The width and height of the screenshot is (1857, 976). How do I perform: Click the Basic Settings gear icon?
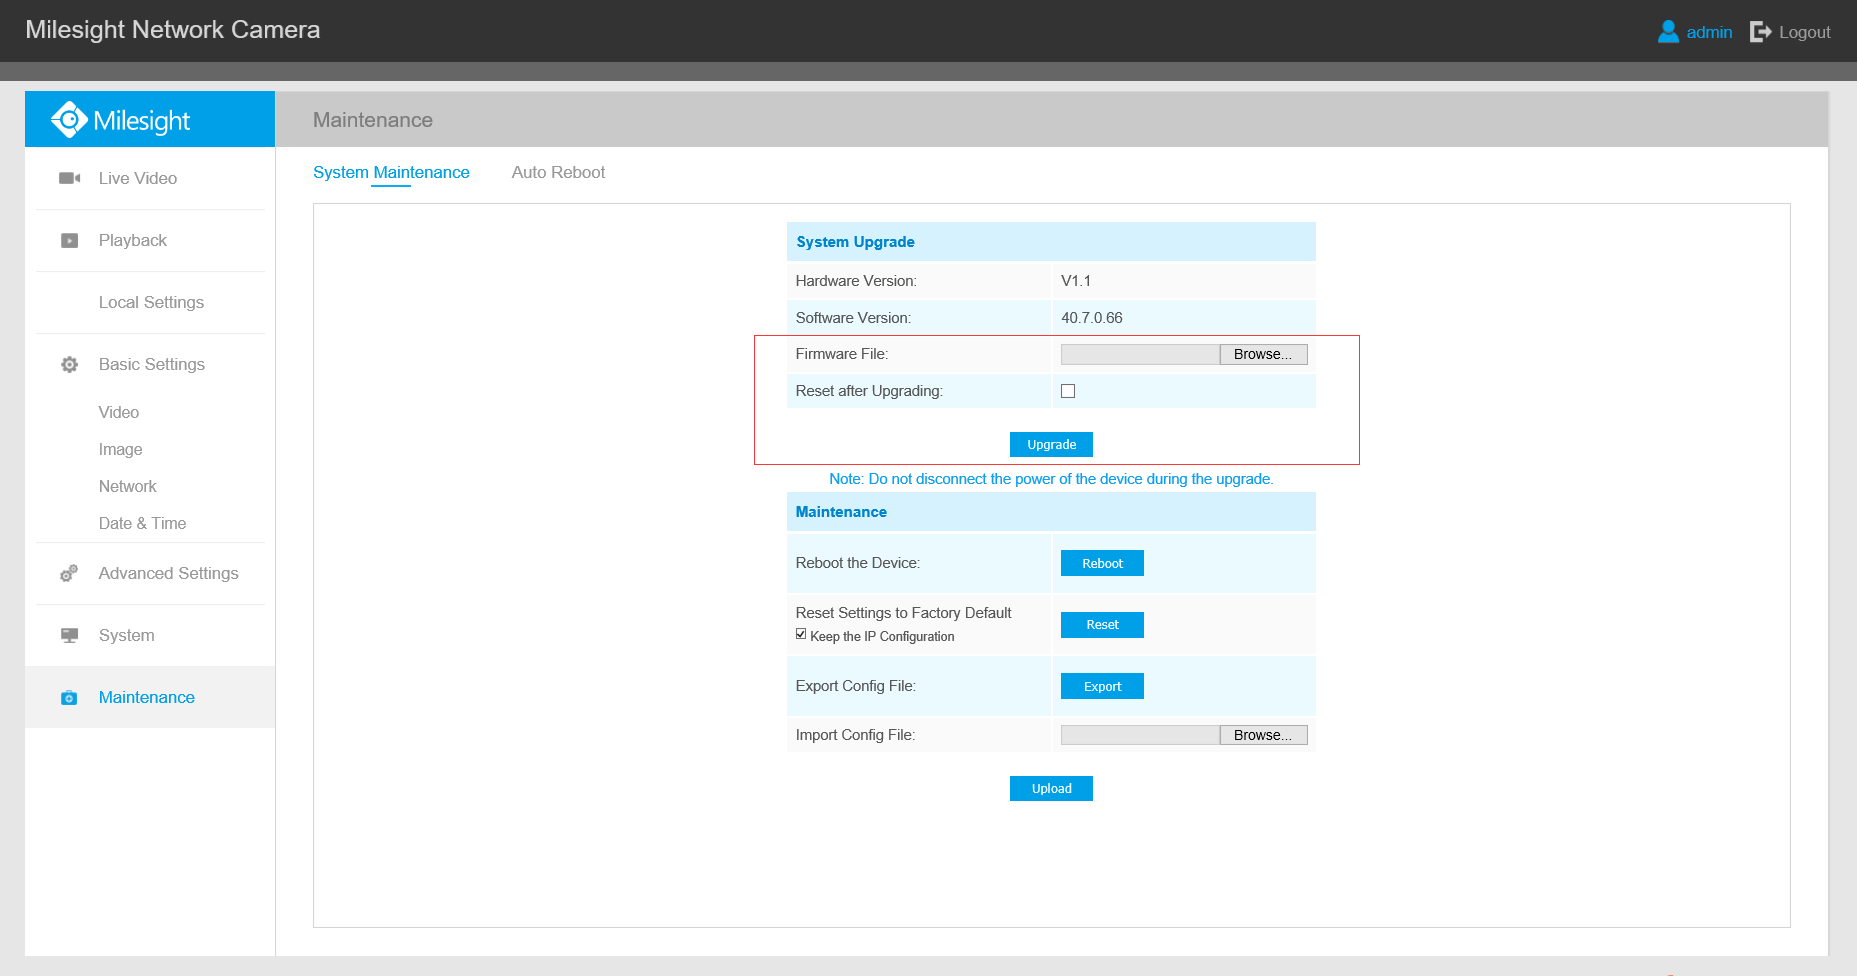(69, 365)
